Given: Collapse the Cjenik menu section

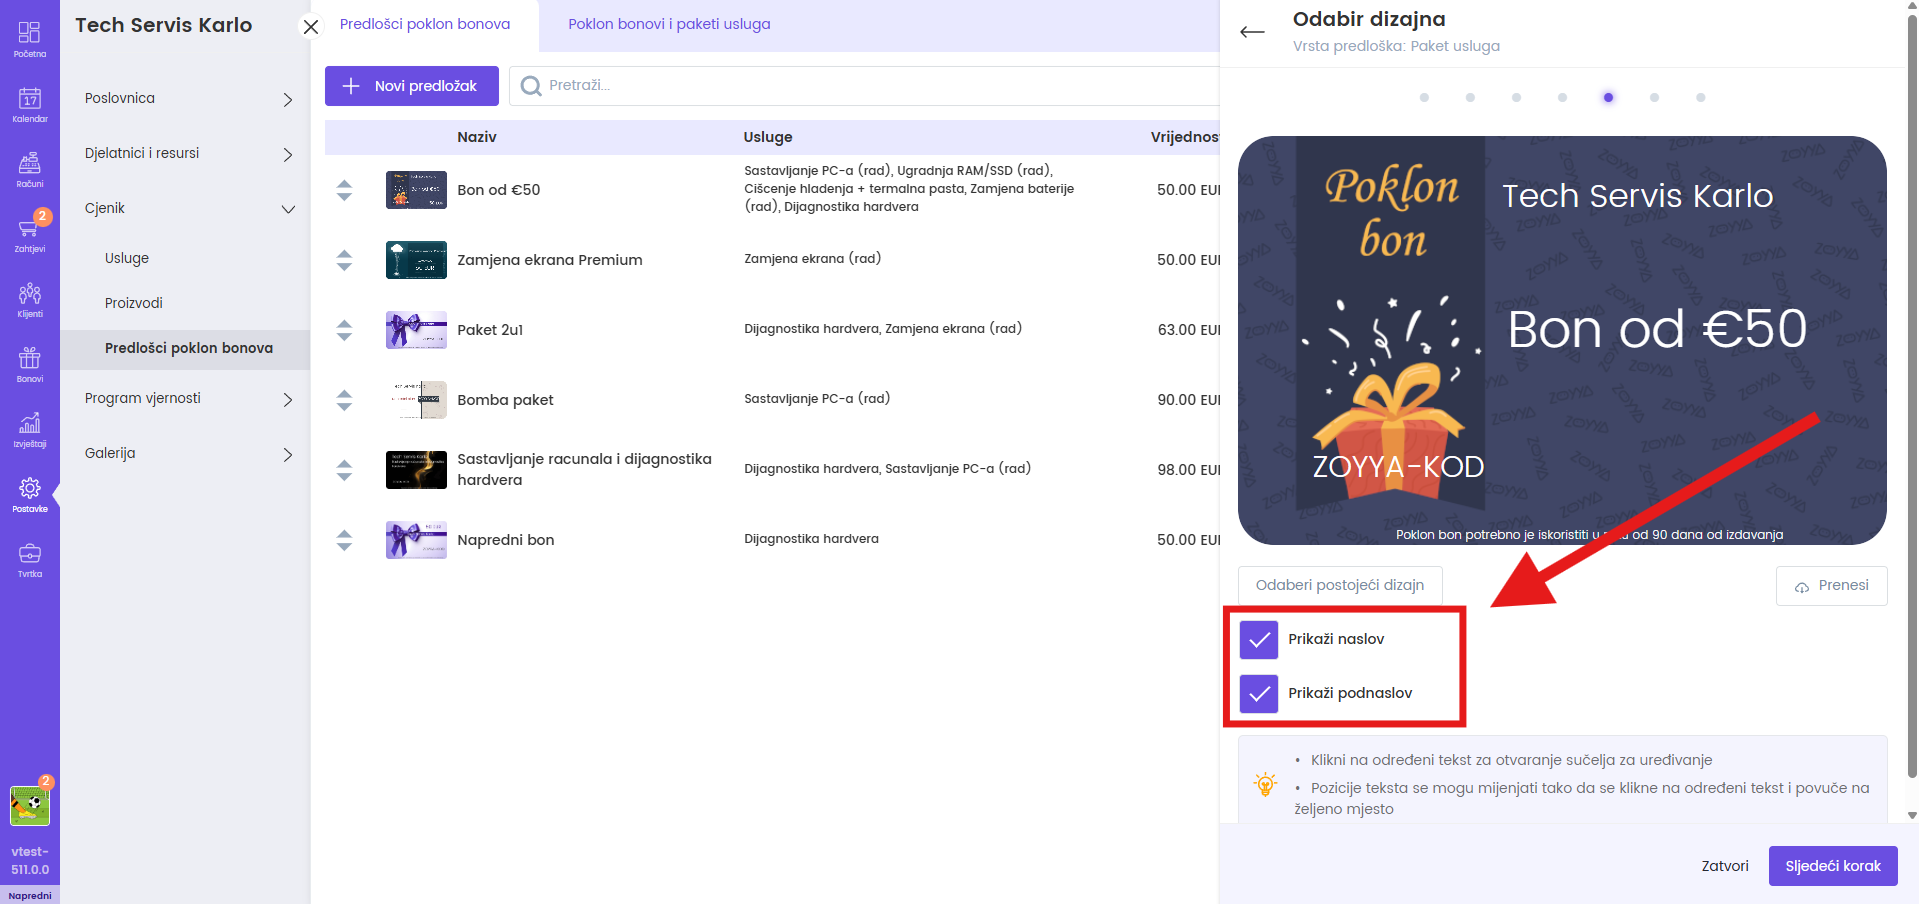Looking at the screenshot, I should click(188, 209).
